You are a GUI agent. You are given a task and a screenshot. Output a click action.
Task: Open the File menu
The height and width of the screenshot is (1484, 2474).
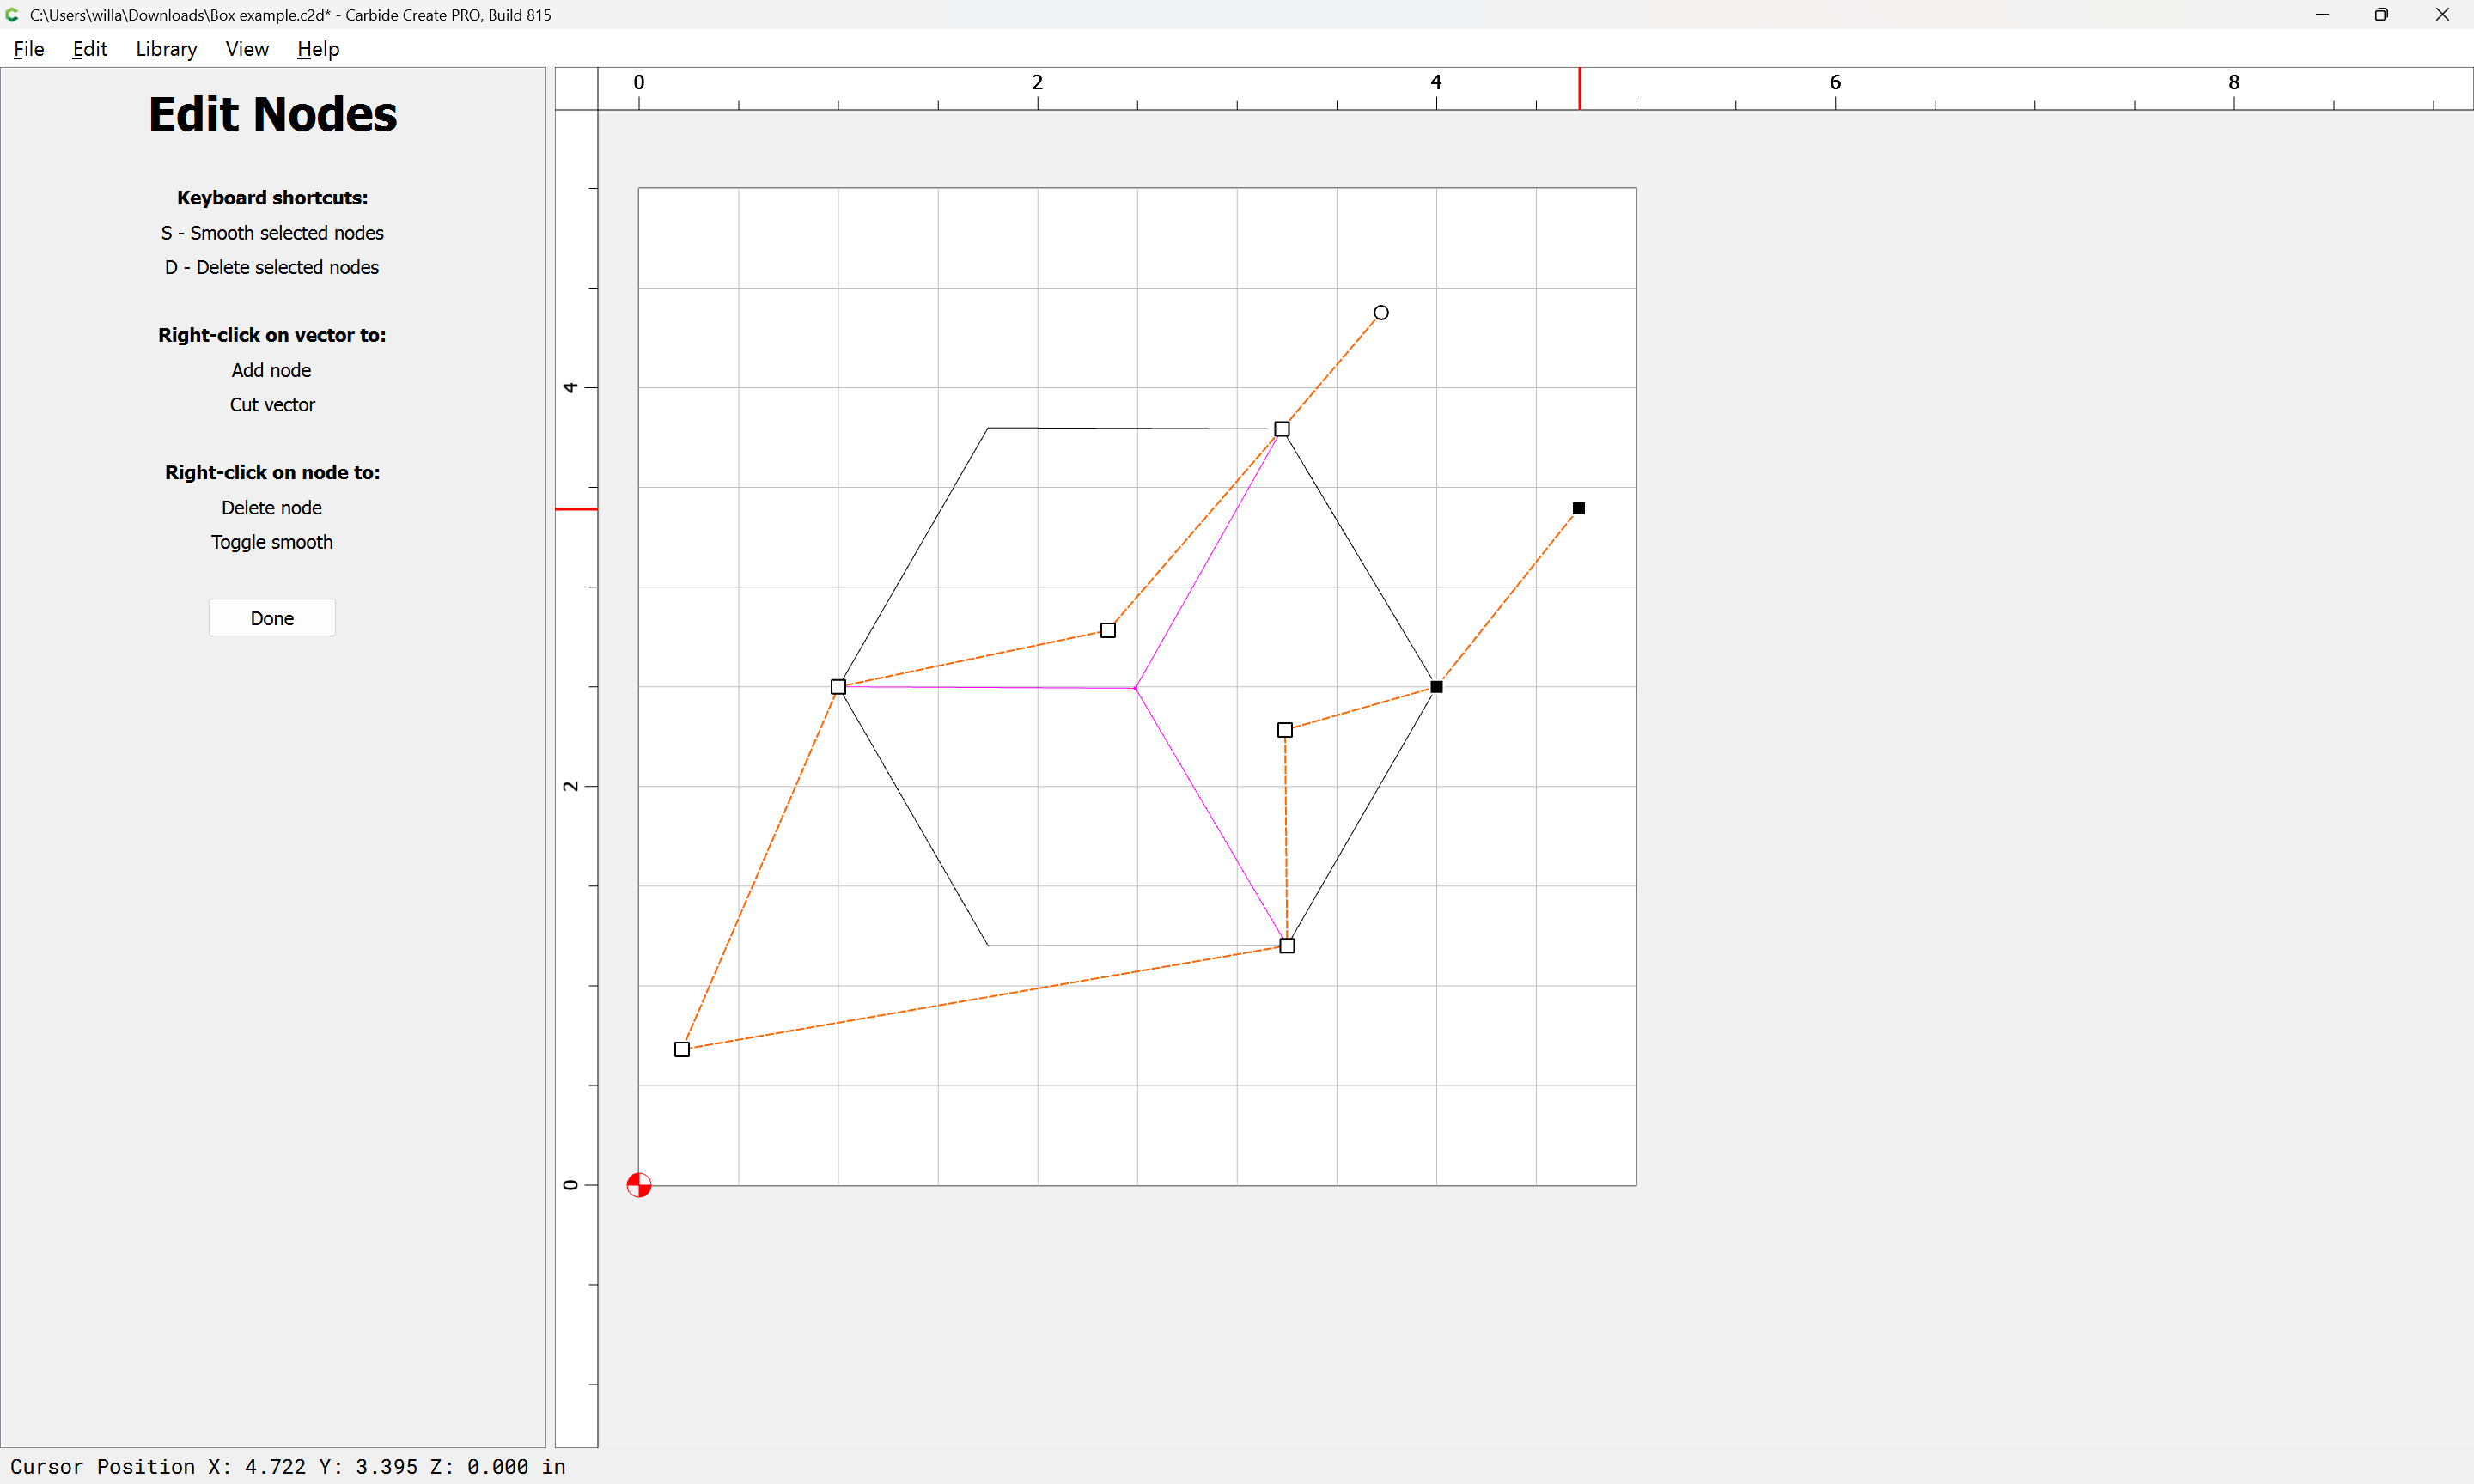pyautogui.click(x=28, y=49)
